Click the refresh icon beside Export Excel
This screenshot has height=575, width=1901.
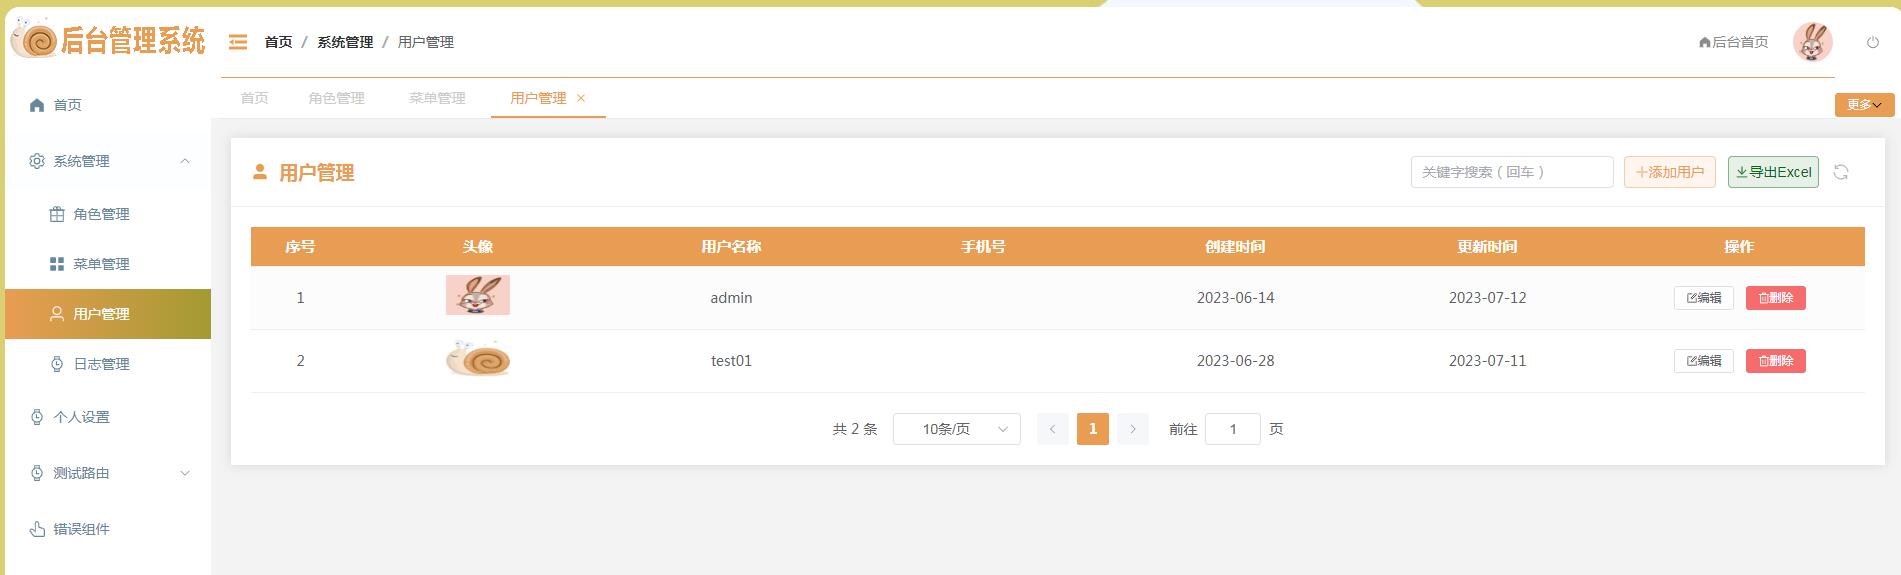click(1840, 172)
